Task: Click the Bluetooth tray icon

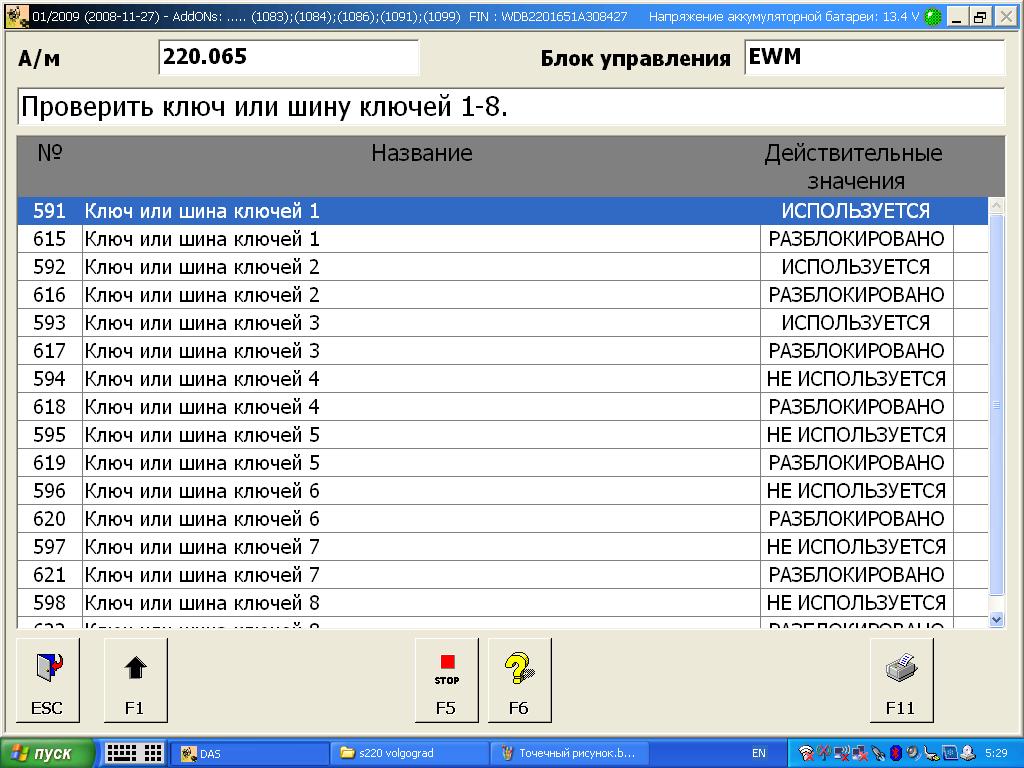Action: pos(896,753)
